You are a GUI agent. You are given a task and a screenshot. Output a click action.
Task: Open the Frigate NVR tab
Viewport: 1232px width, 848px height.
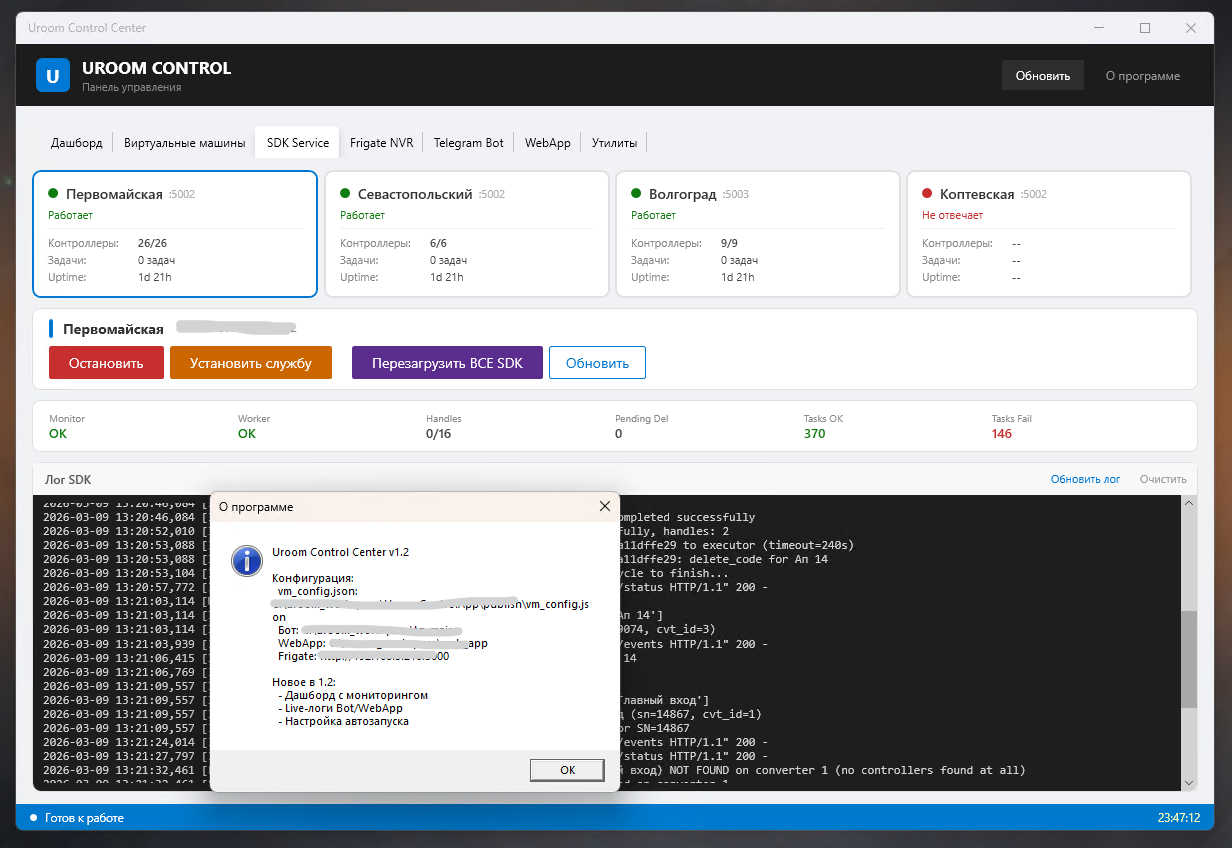tap(381, 143)
